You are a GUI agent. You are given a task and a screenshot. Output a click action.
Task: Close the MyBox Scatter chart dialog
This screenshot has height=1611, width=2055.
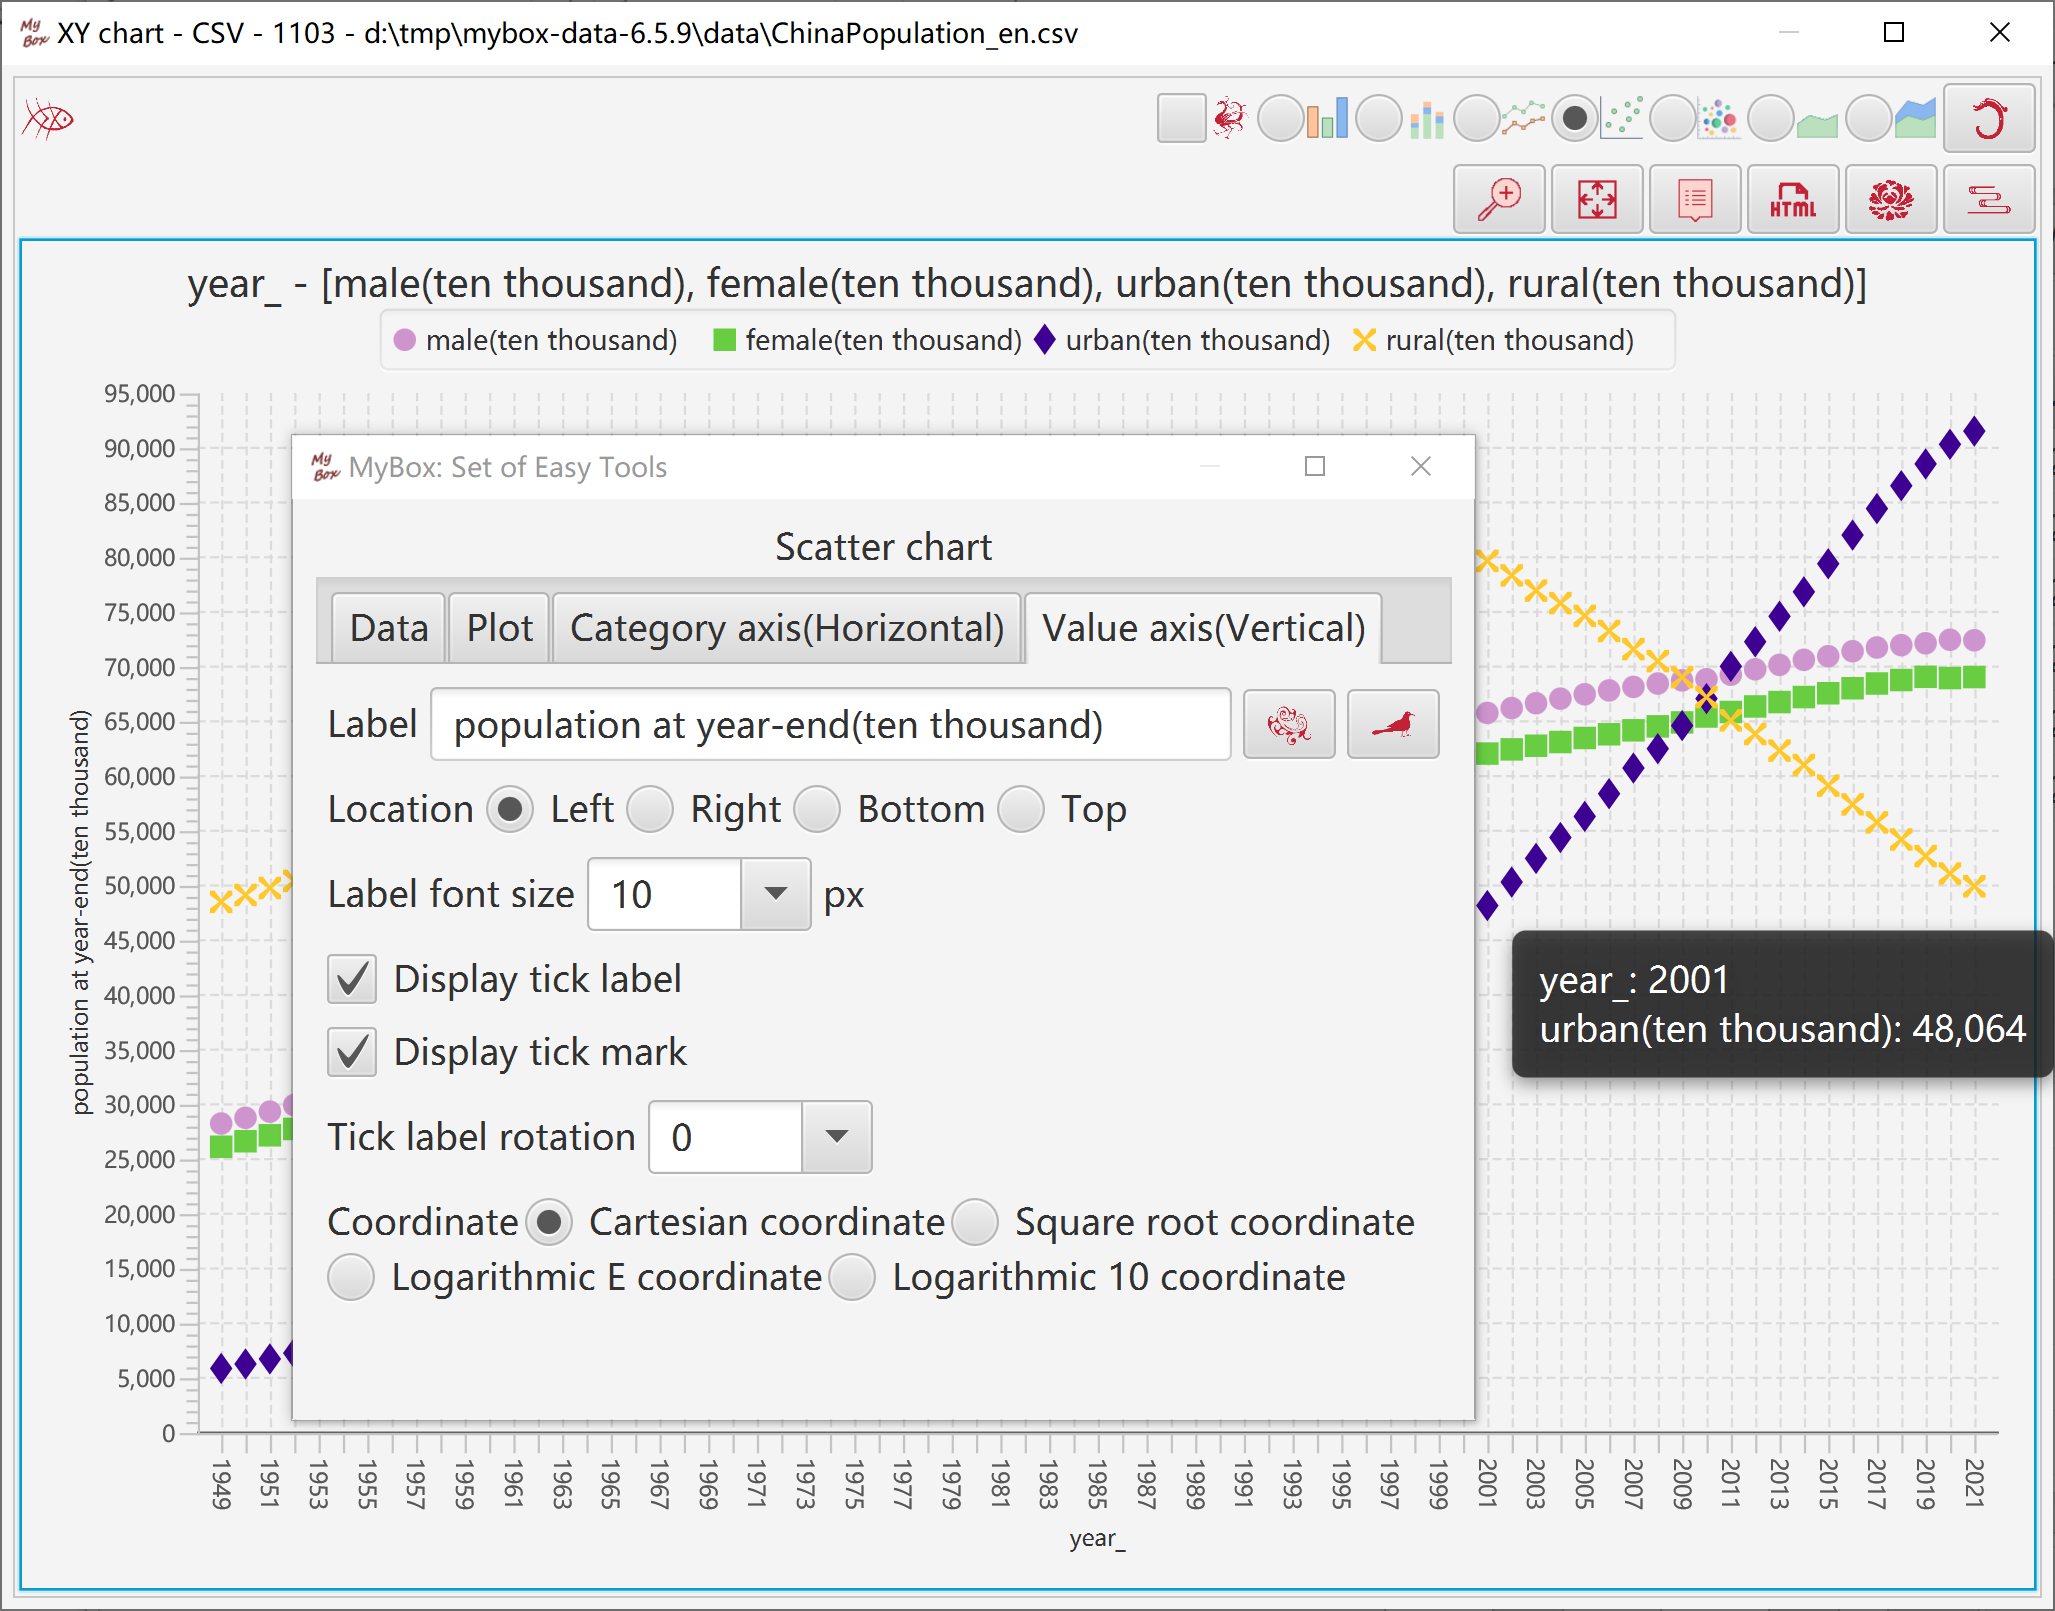coord(1420,466)
